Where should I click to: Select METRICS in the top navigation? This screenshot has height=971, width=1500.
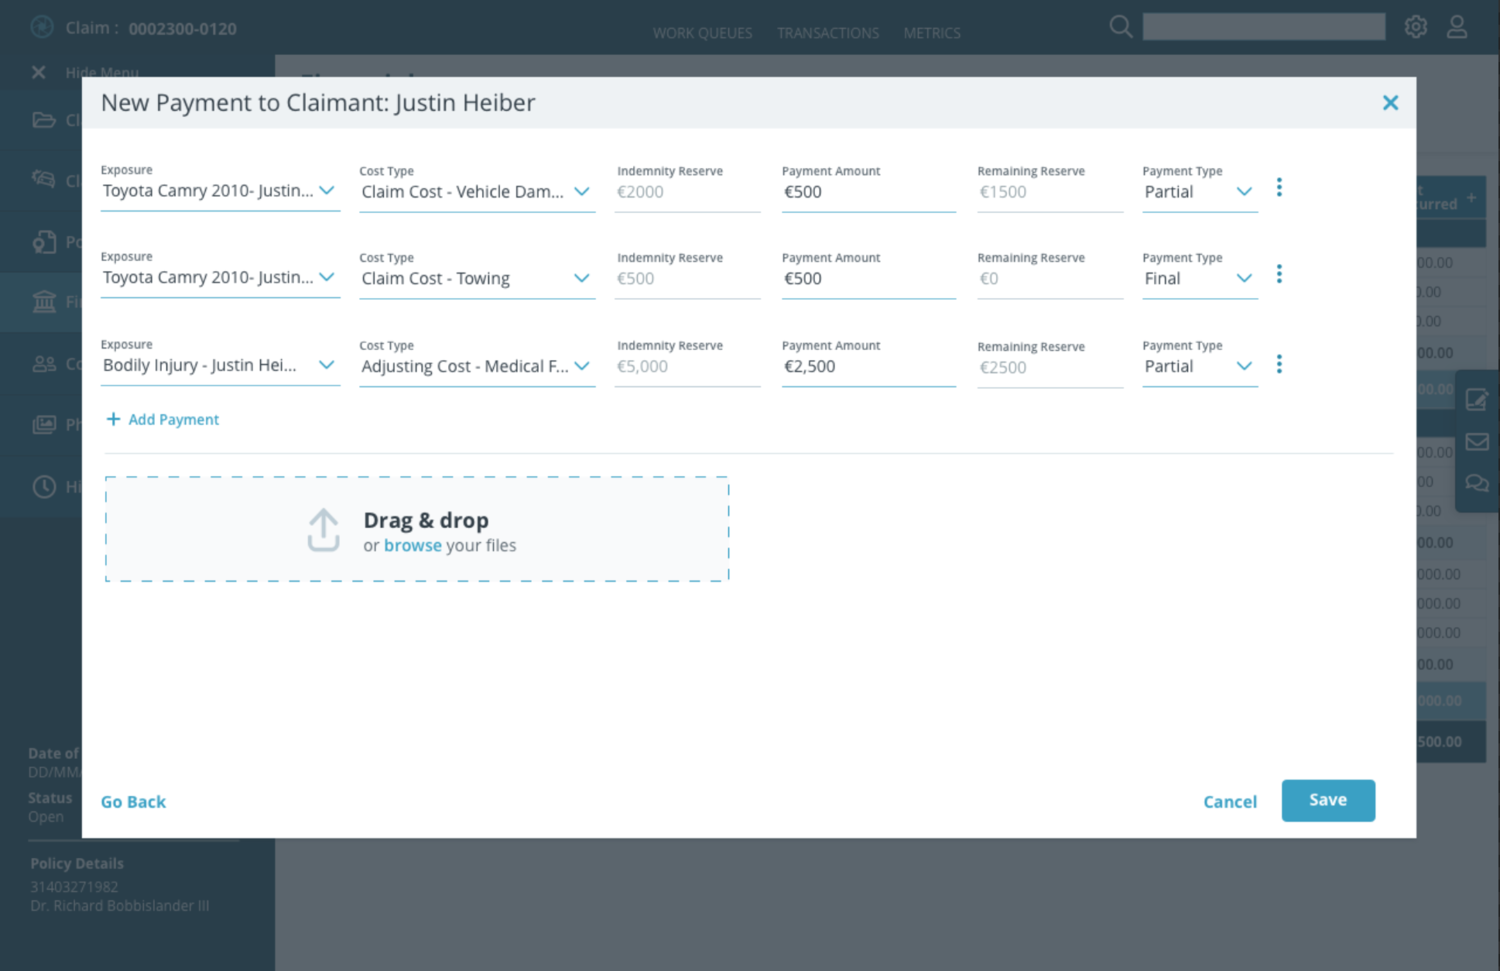tap(931, 33)
